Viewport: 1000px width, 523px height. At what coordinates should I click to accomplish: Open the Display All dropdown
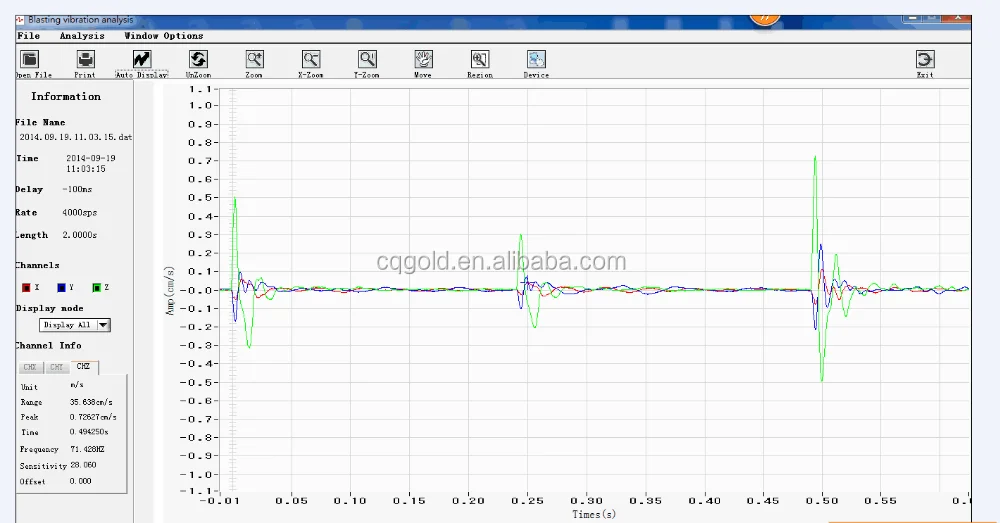(75, 325)
